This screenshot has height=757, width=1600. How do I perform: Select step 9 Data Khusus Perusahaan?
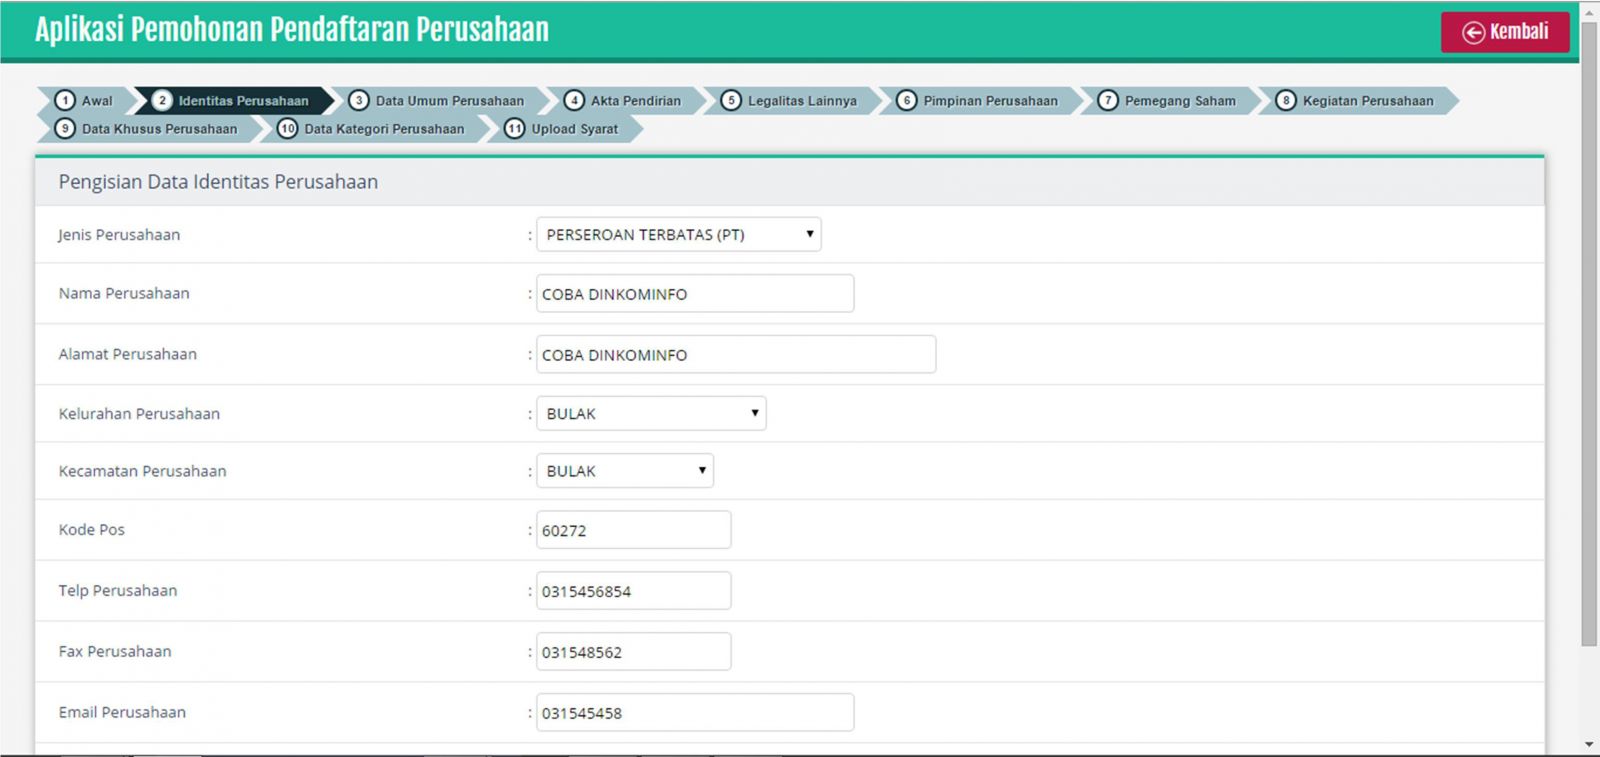(x=150, y=129)
